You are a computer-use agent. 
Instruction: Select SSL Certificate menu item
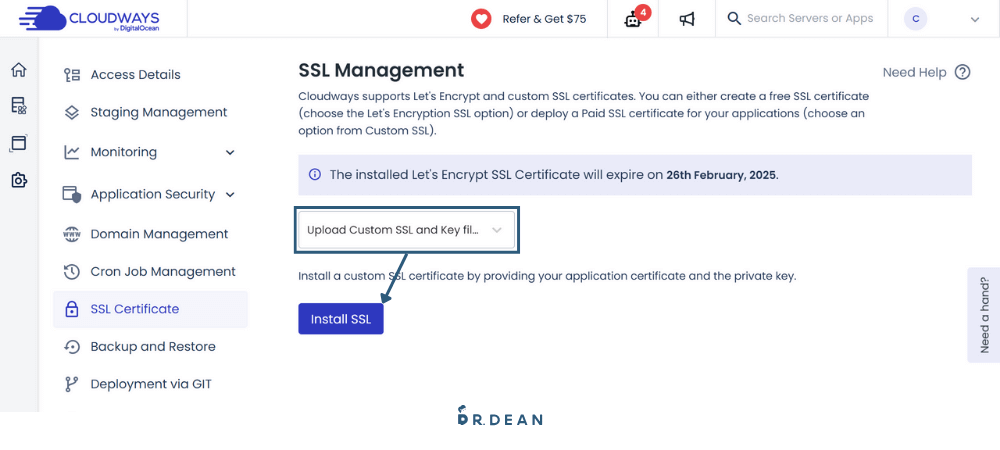(x=151, y=310)
